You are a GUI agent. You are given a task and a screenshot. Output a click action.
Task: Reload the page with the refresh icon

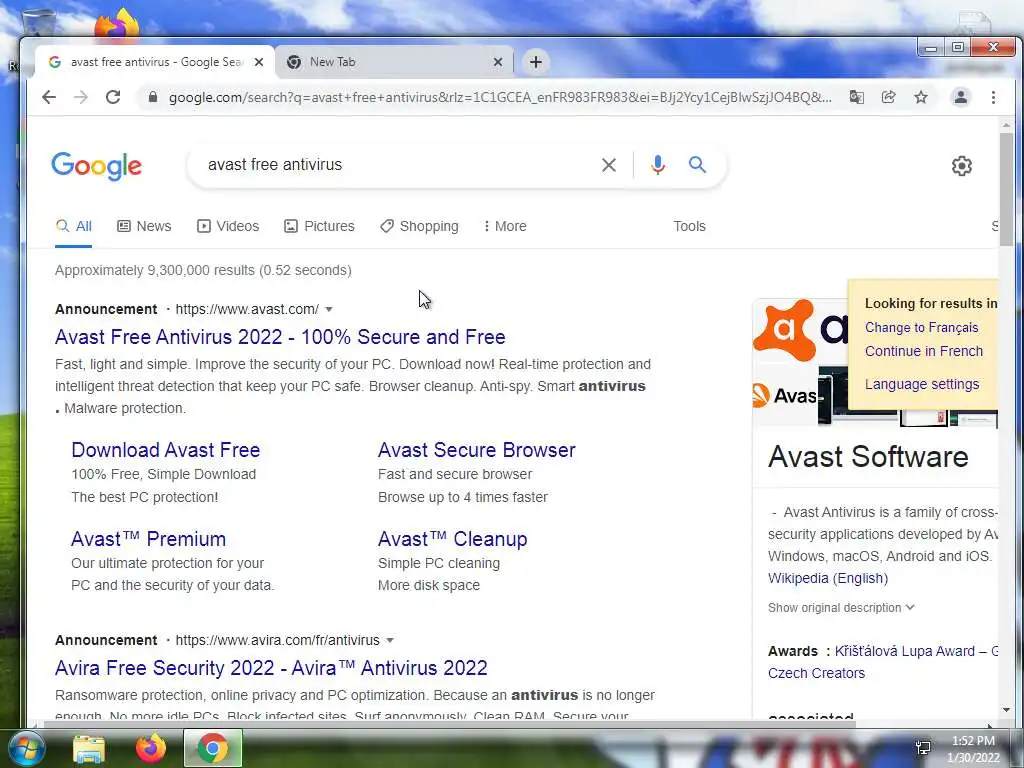pos(113,97)
